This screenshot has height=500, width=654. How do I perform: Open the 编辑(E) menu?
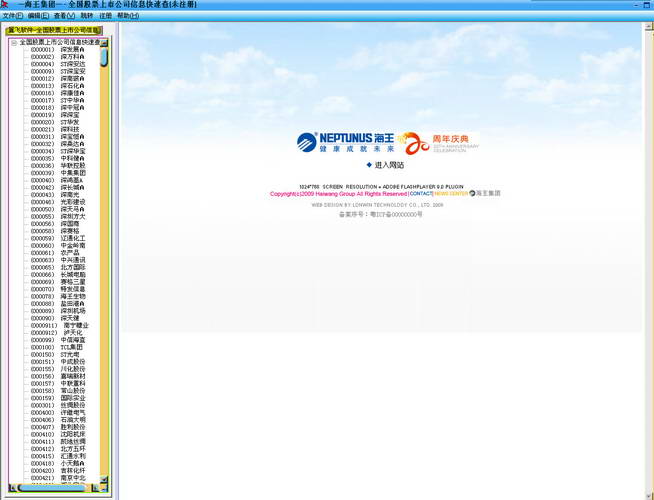(38, 16)
